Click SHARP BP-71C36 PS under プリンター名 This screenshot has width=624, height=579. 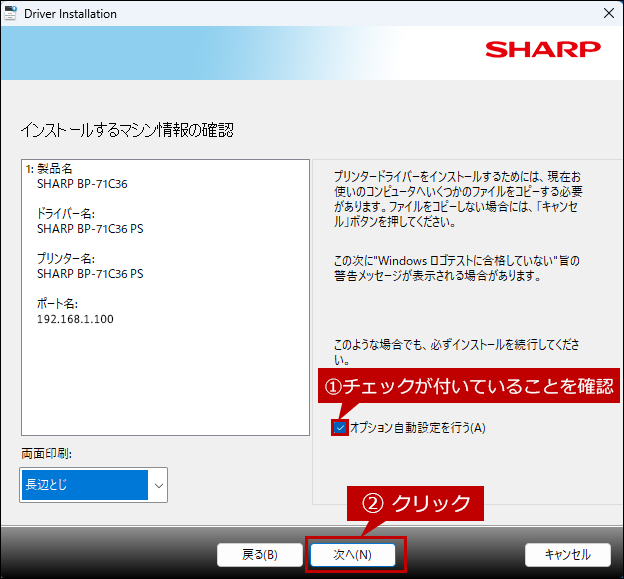pyautogui.click(x=90, y=273)
